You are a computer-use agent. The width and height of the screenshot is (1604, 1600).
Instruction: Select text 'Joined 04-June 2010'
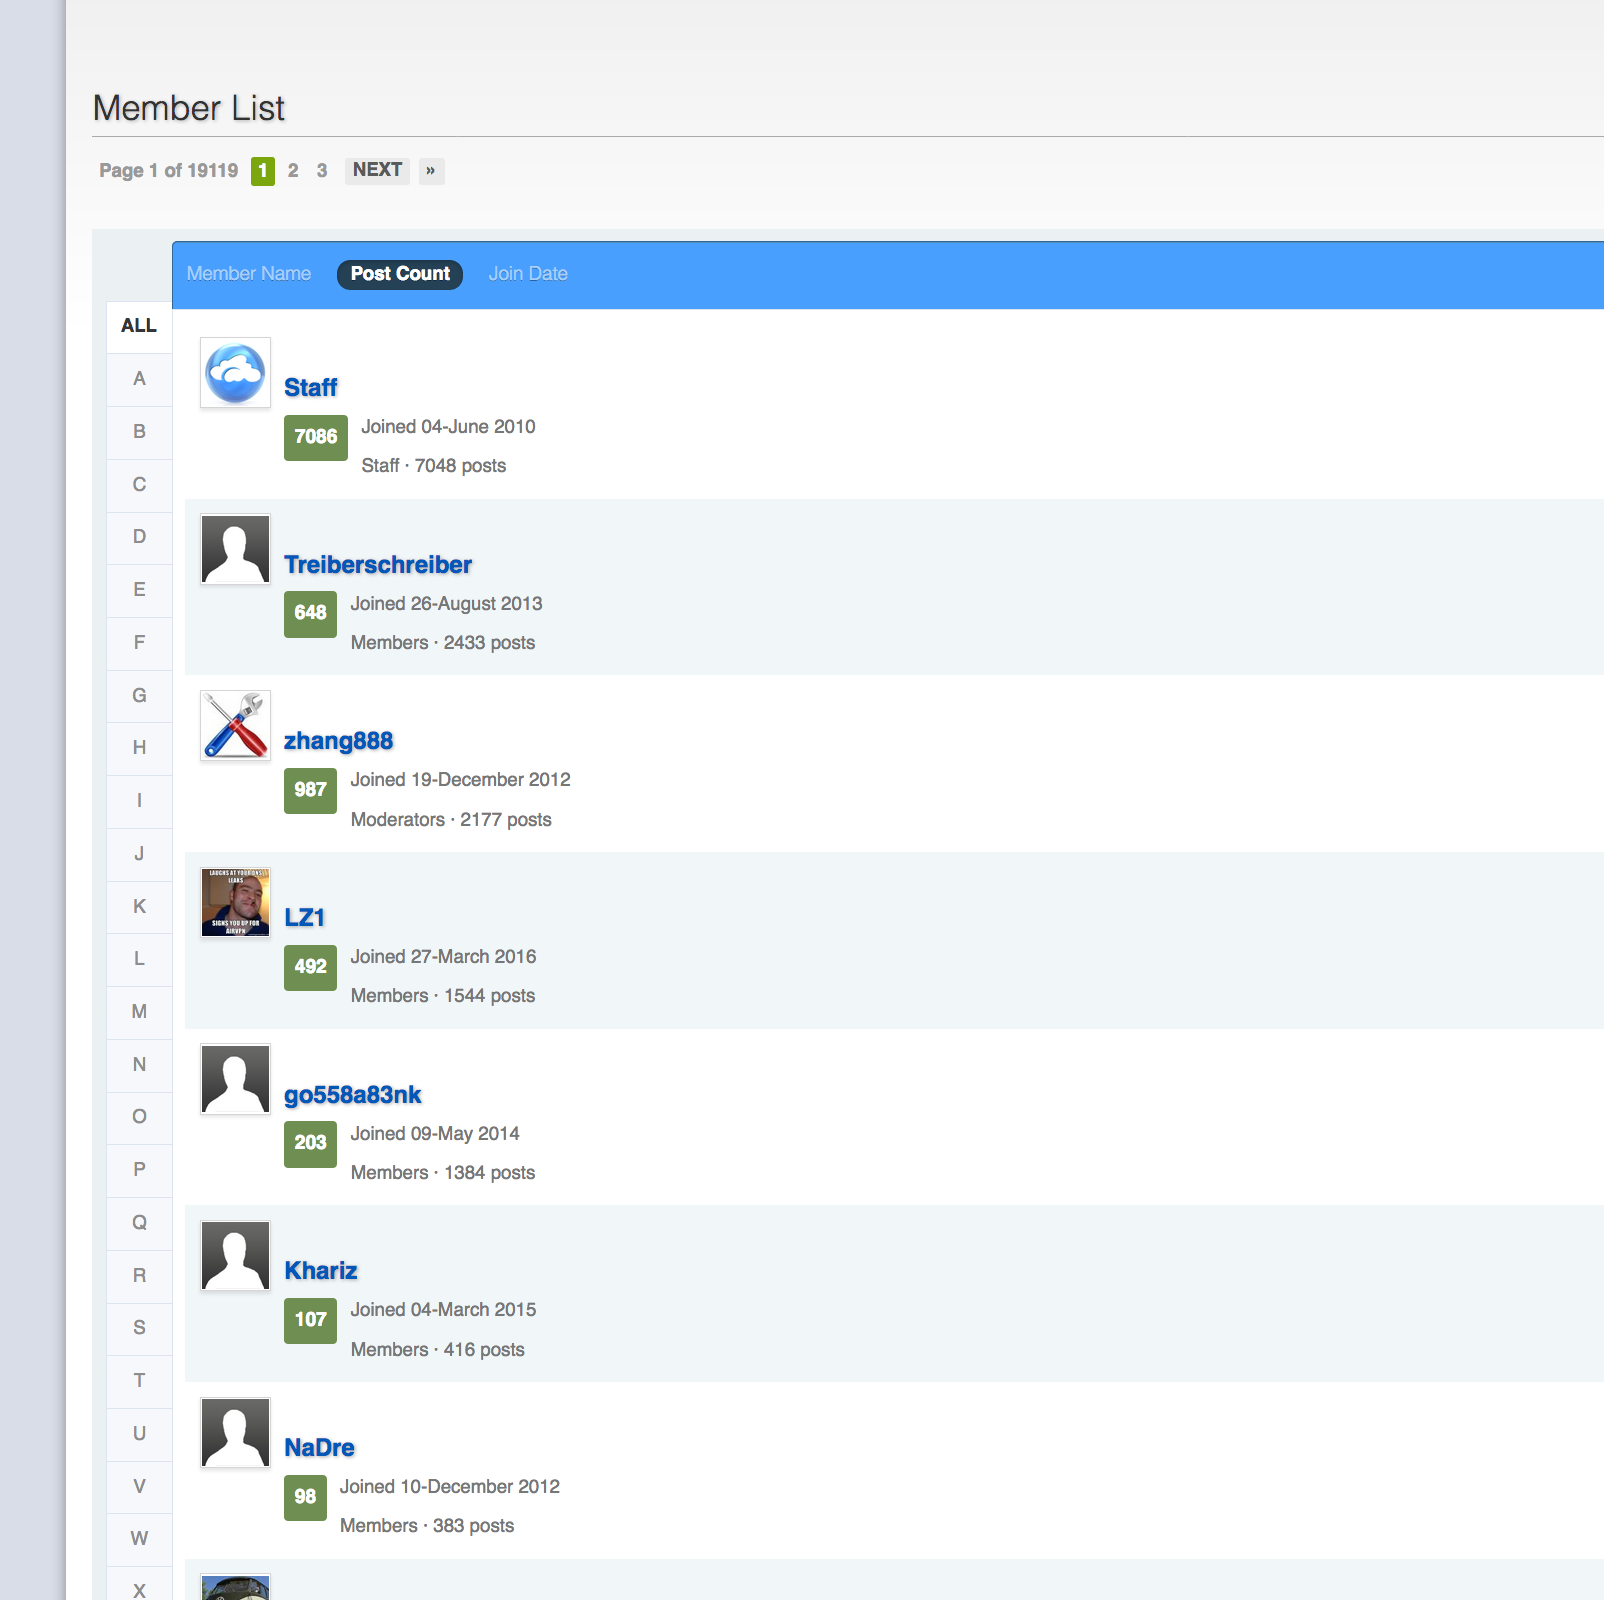coord(448,427)
